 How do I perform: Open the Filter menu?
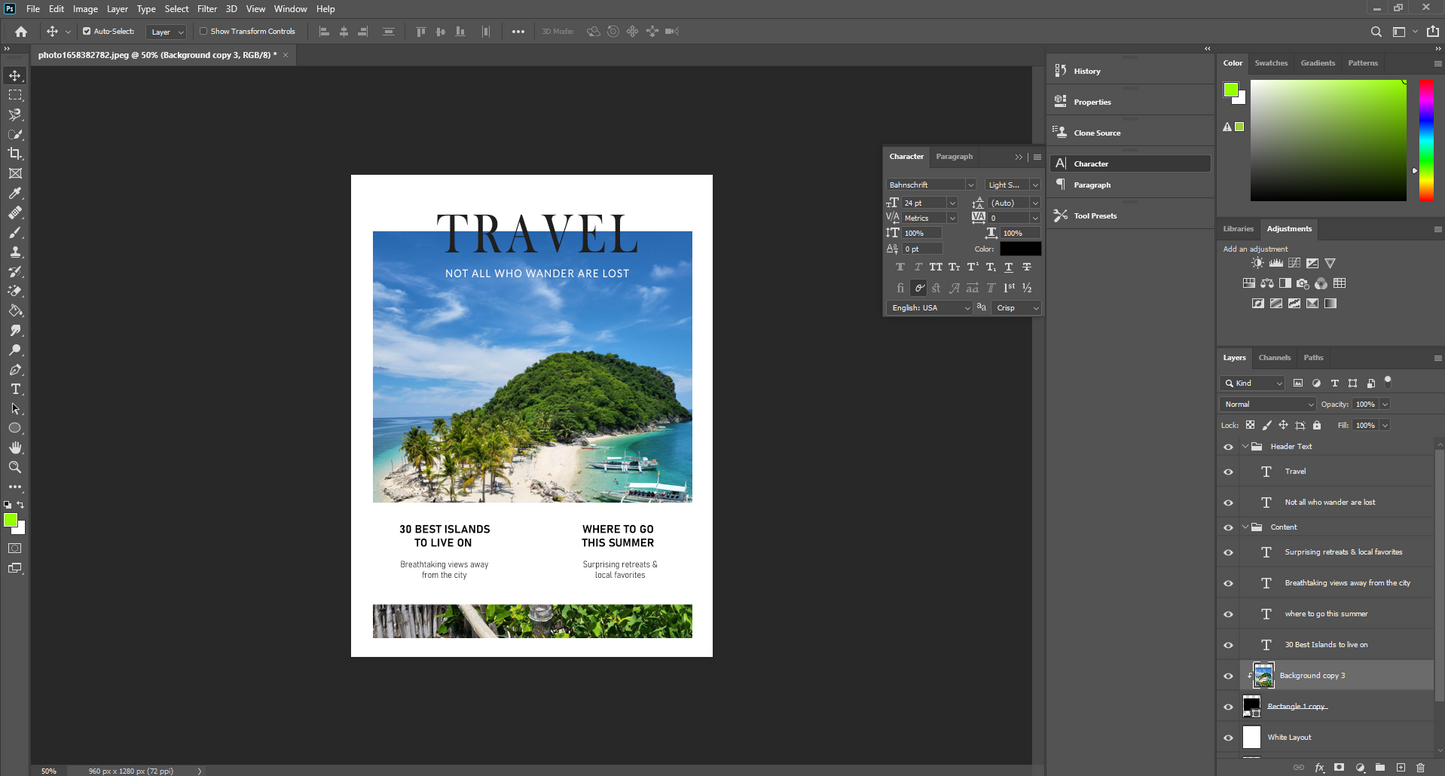pyautogui.click(x=207, y=9)
